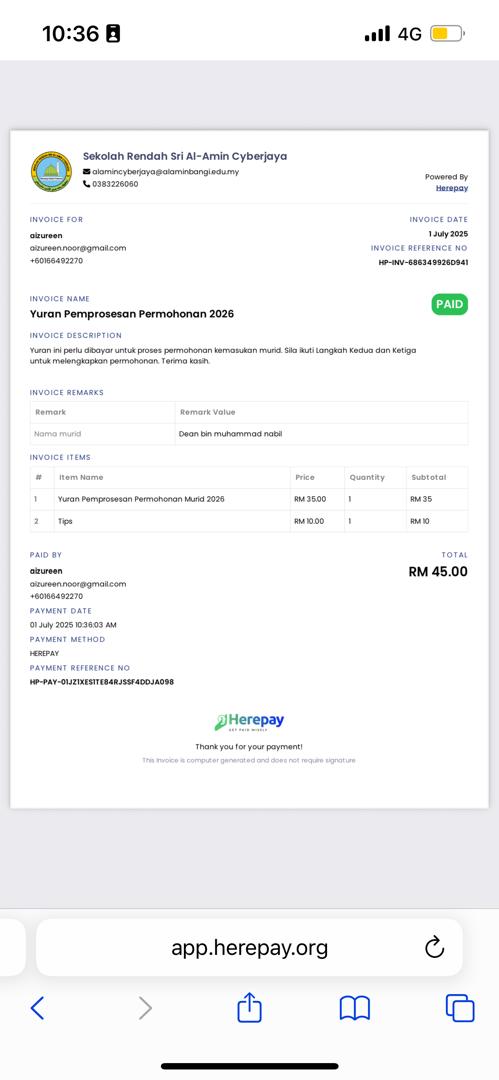Image resolution: width=499 pixels, height=1080 pixels.
Task: Click the Tips row in invoice items
Action: point(249,521)
